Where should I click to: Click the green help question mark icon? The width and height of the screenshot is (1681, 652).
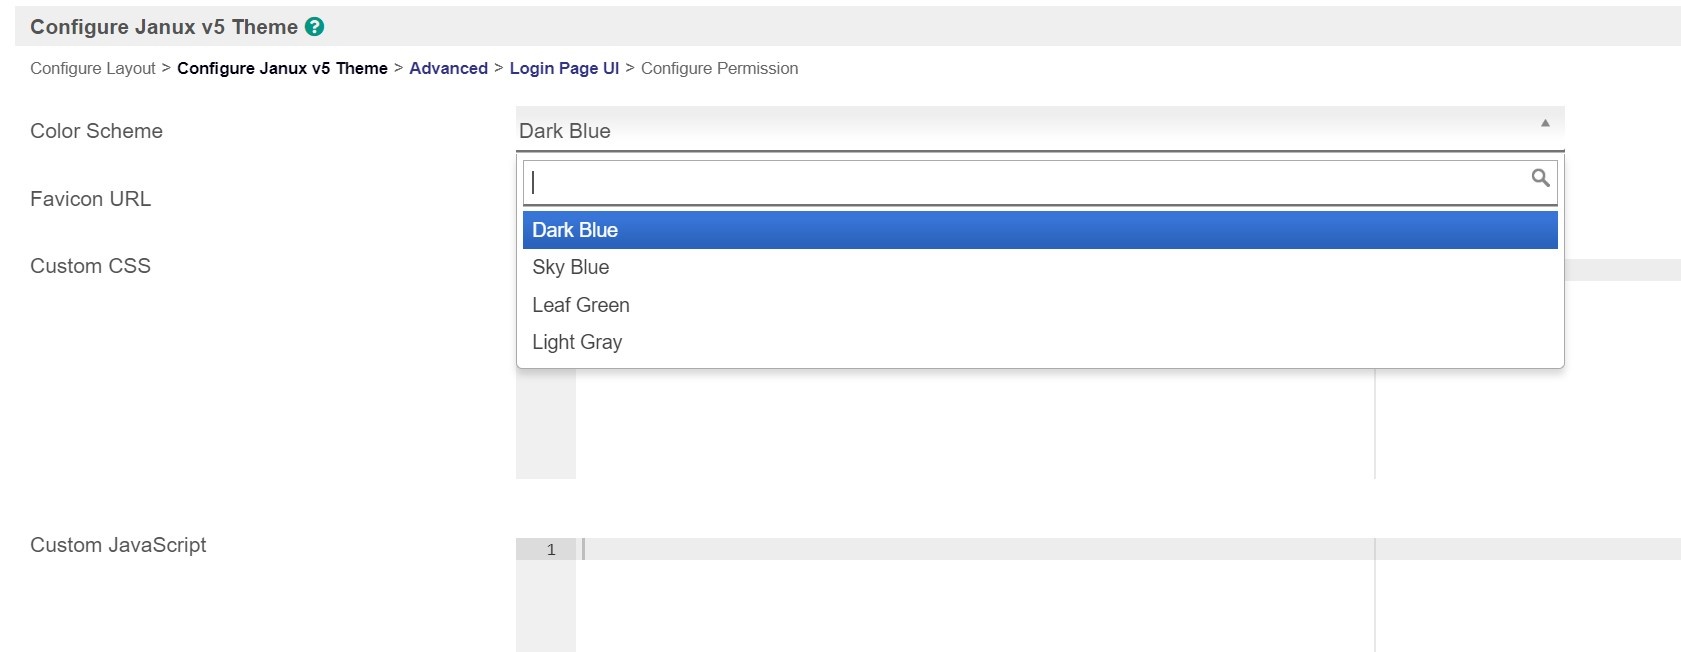click(x=315, y=27)
